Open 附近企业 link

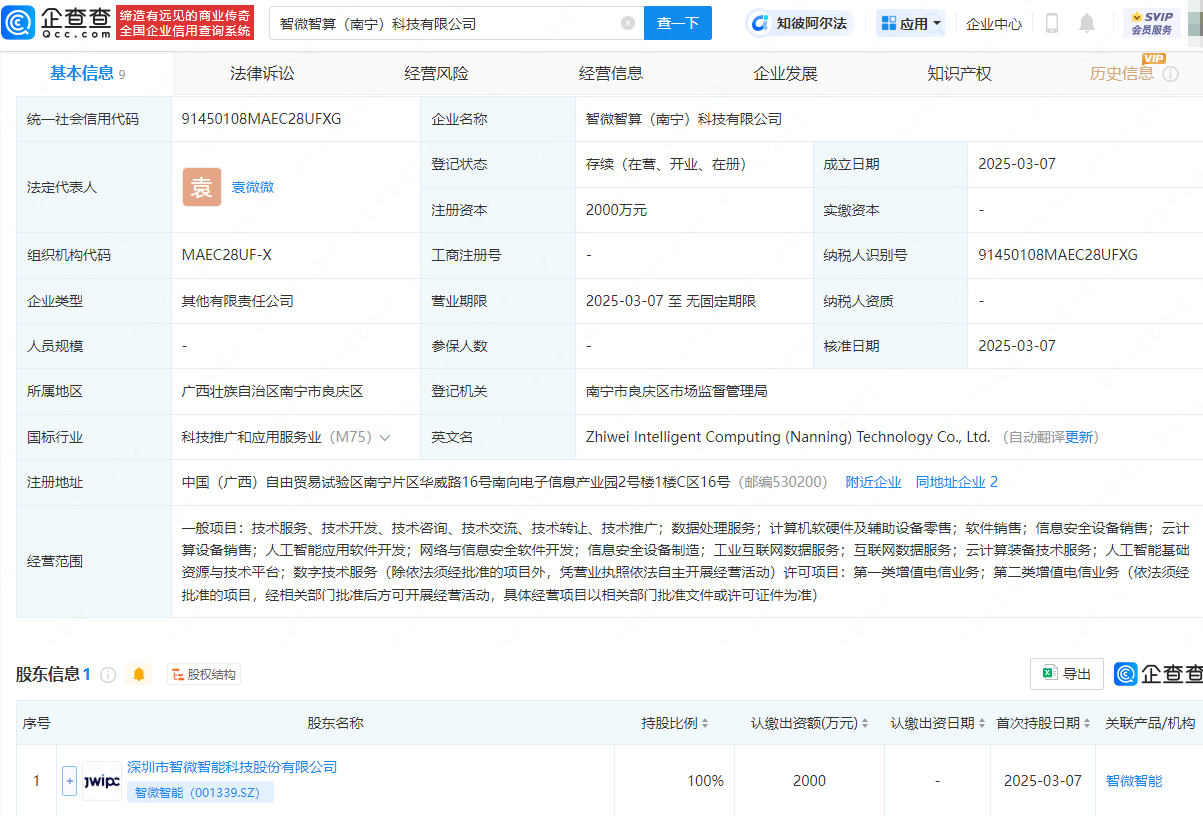click(873, 482)
